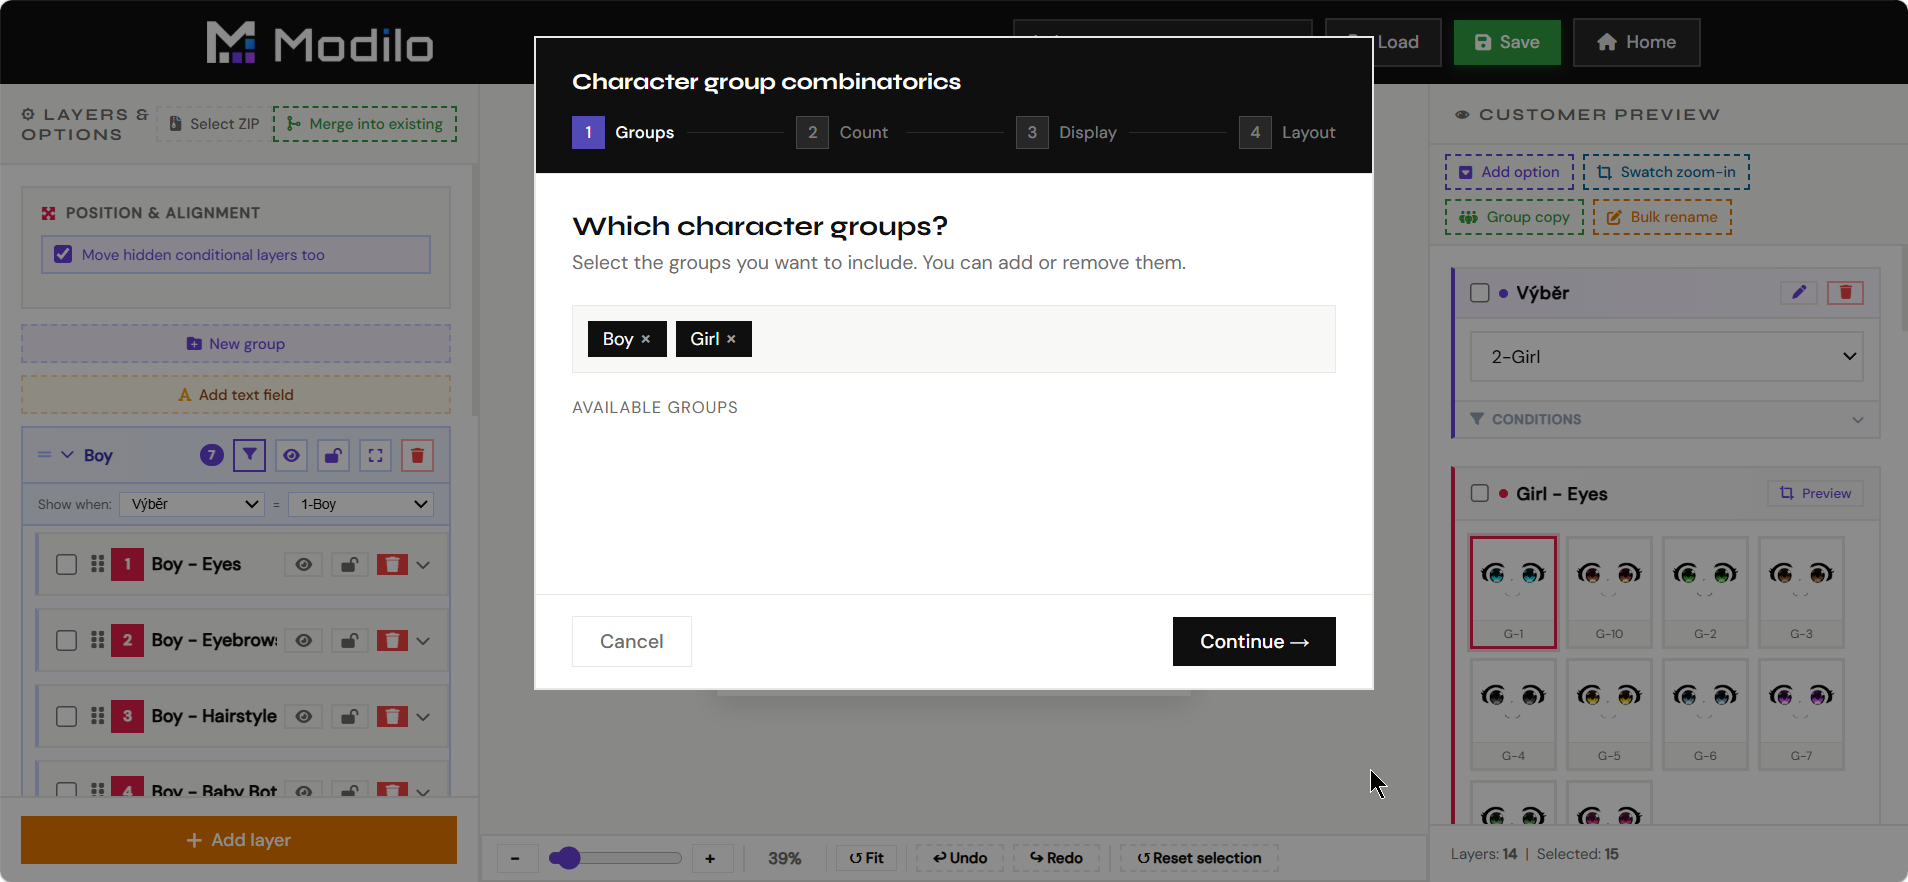Cancel the character group combinatorics dialog
This screenshot has height=882, width=1908.
coord(631,641)
